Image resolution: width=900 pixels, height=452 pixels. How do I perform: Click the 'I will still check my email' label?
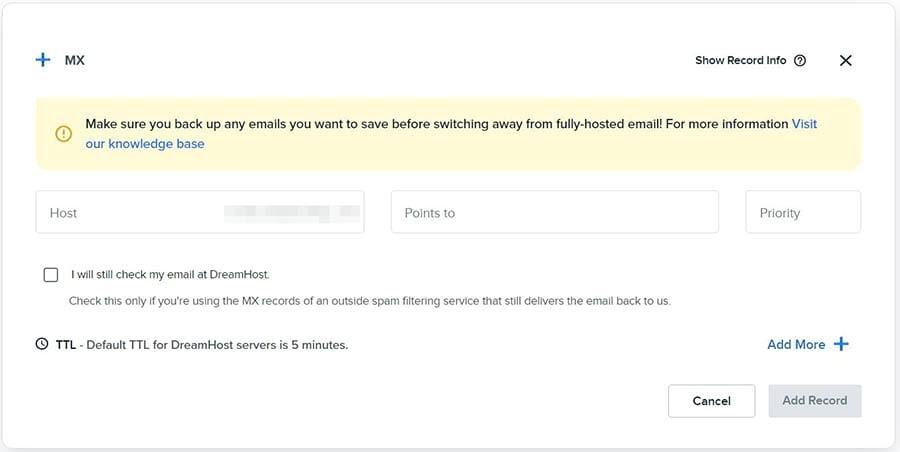click(x=170, y=274)
